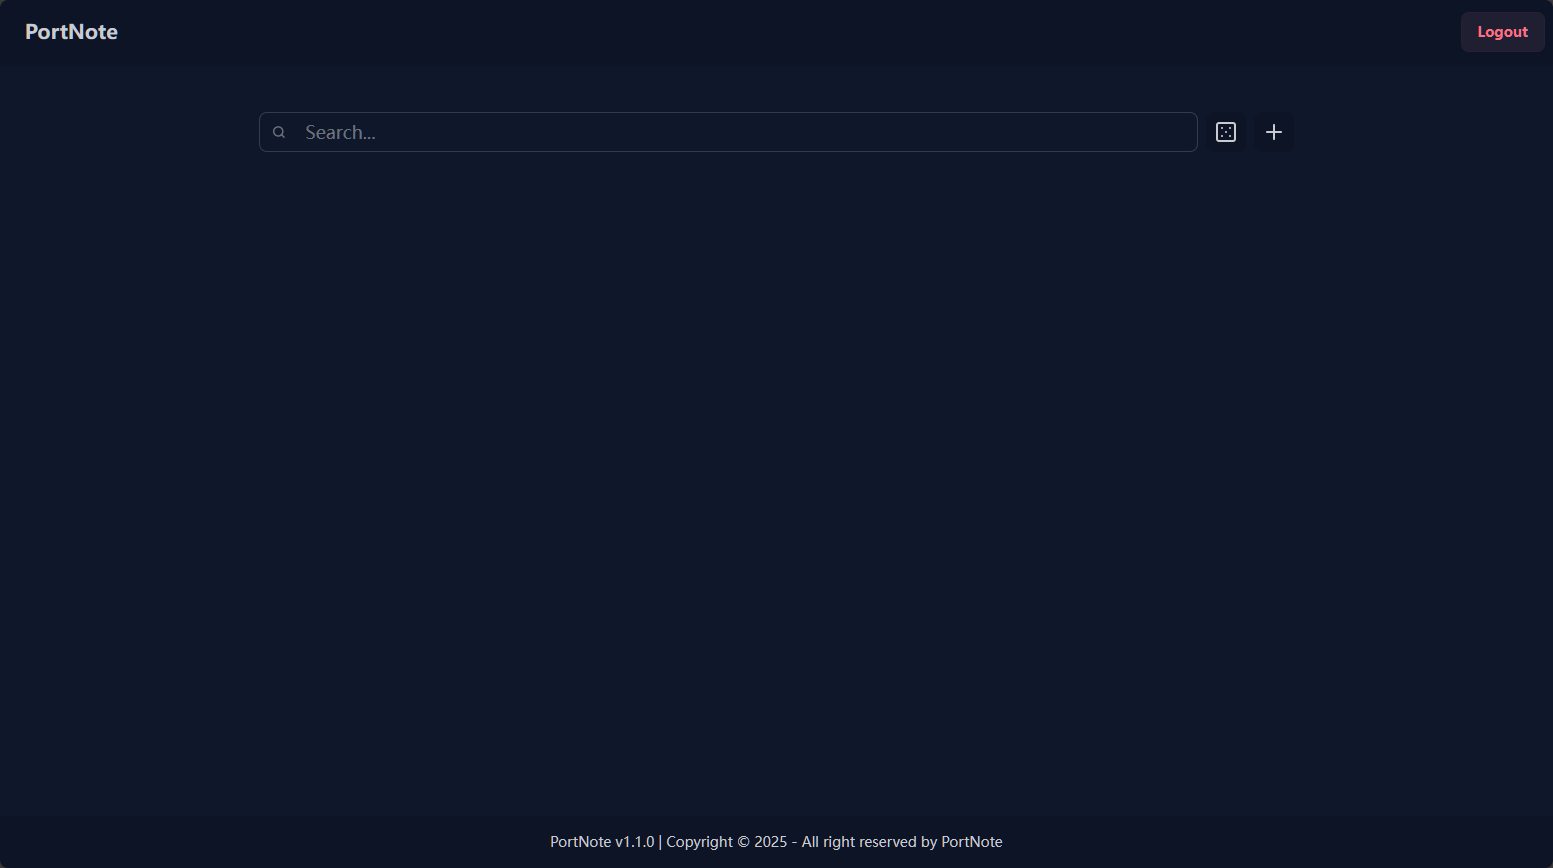Focus the Search... input field
Image resolution: width=1553 pixels, height=868 pixels.
728,132
